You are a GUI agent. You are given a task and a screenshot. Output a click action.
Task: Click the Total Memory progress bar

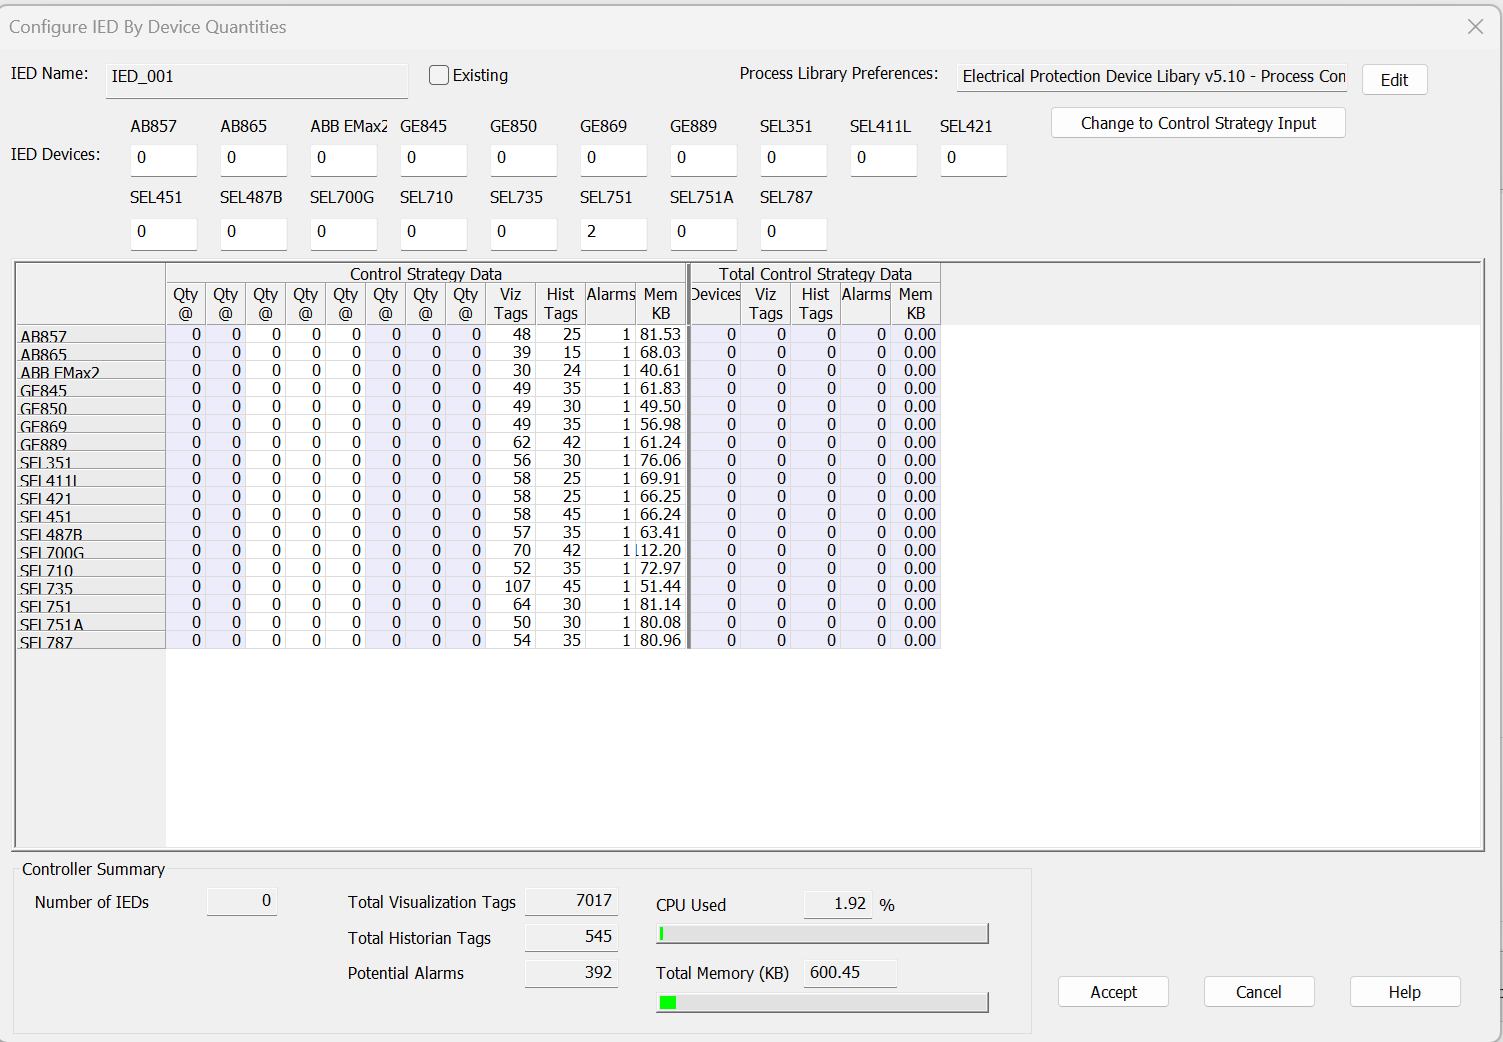pos(822,1002)
